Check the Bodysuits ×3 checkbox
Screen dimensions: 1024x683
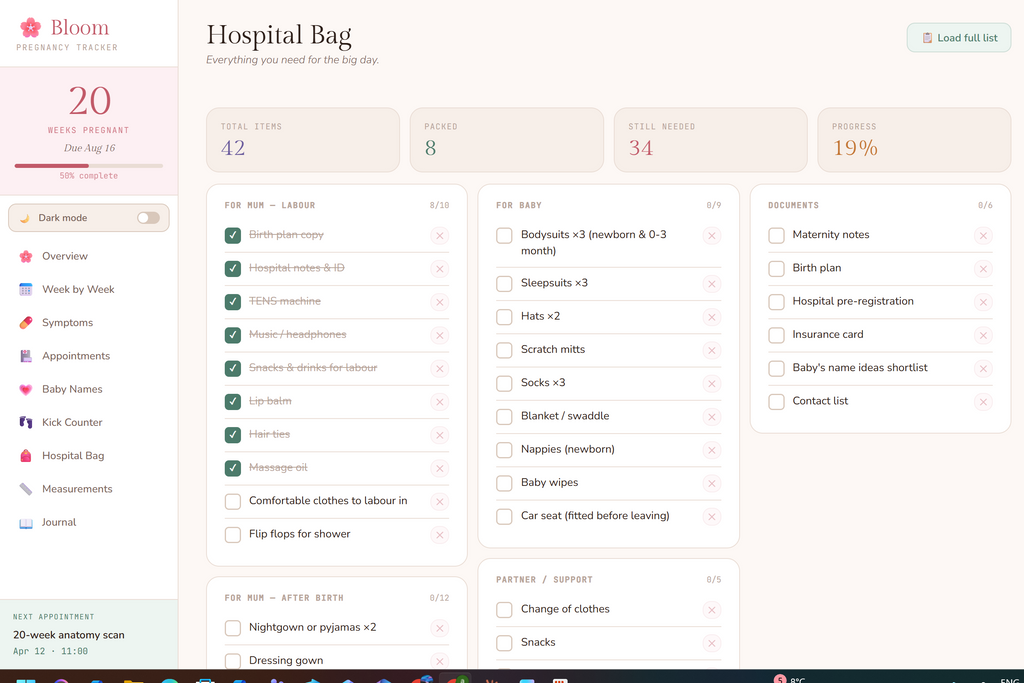504,235
